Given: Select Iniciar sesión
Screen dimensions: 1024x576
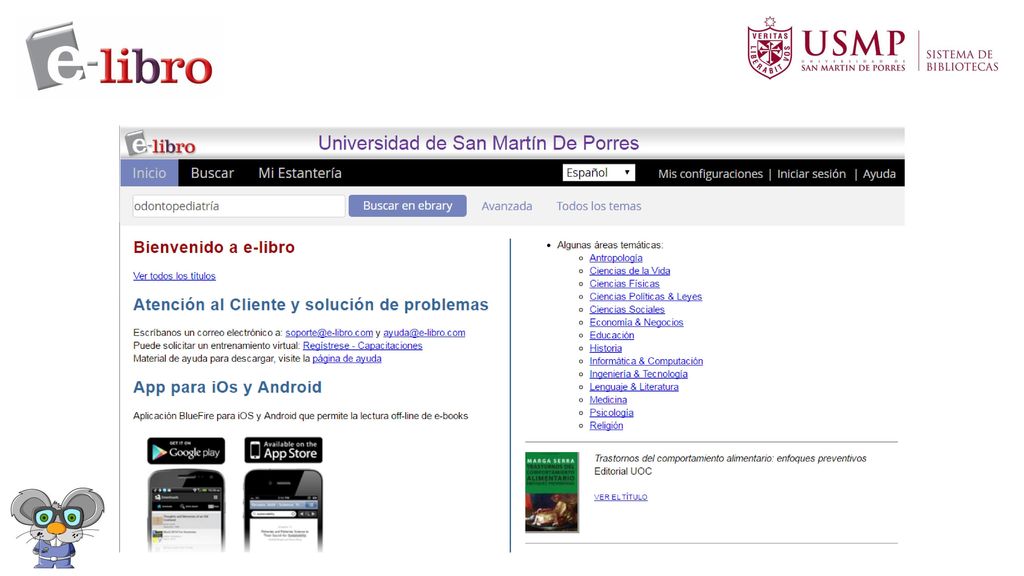Looking at the screenshot, I should [811, 174].
